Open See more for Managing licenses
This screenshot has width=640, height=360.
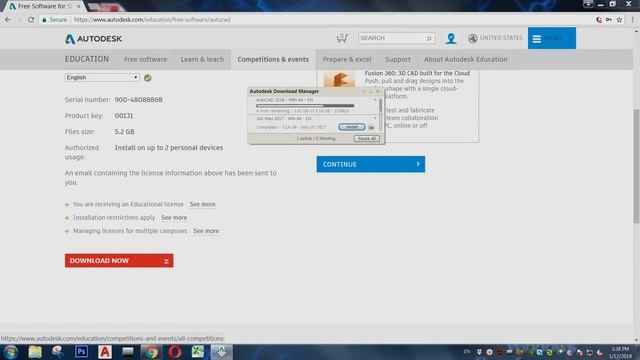(x=206, y=231)
